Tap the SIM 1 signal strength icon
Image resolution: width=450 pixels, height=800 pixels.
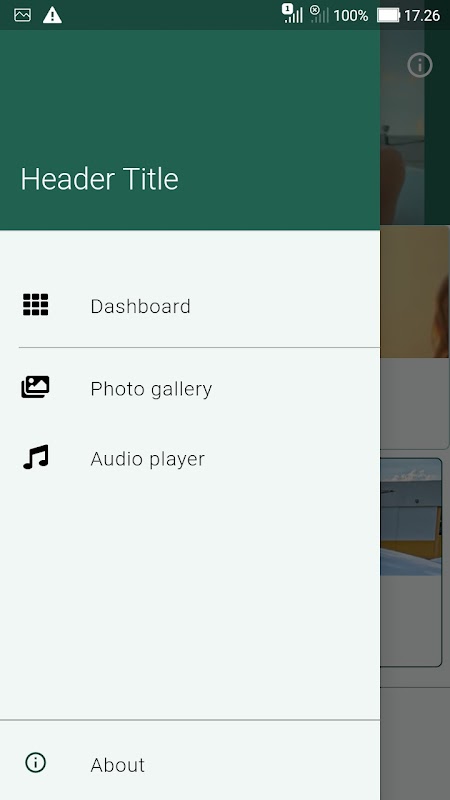coord(293,13)
